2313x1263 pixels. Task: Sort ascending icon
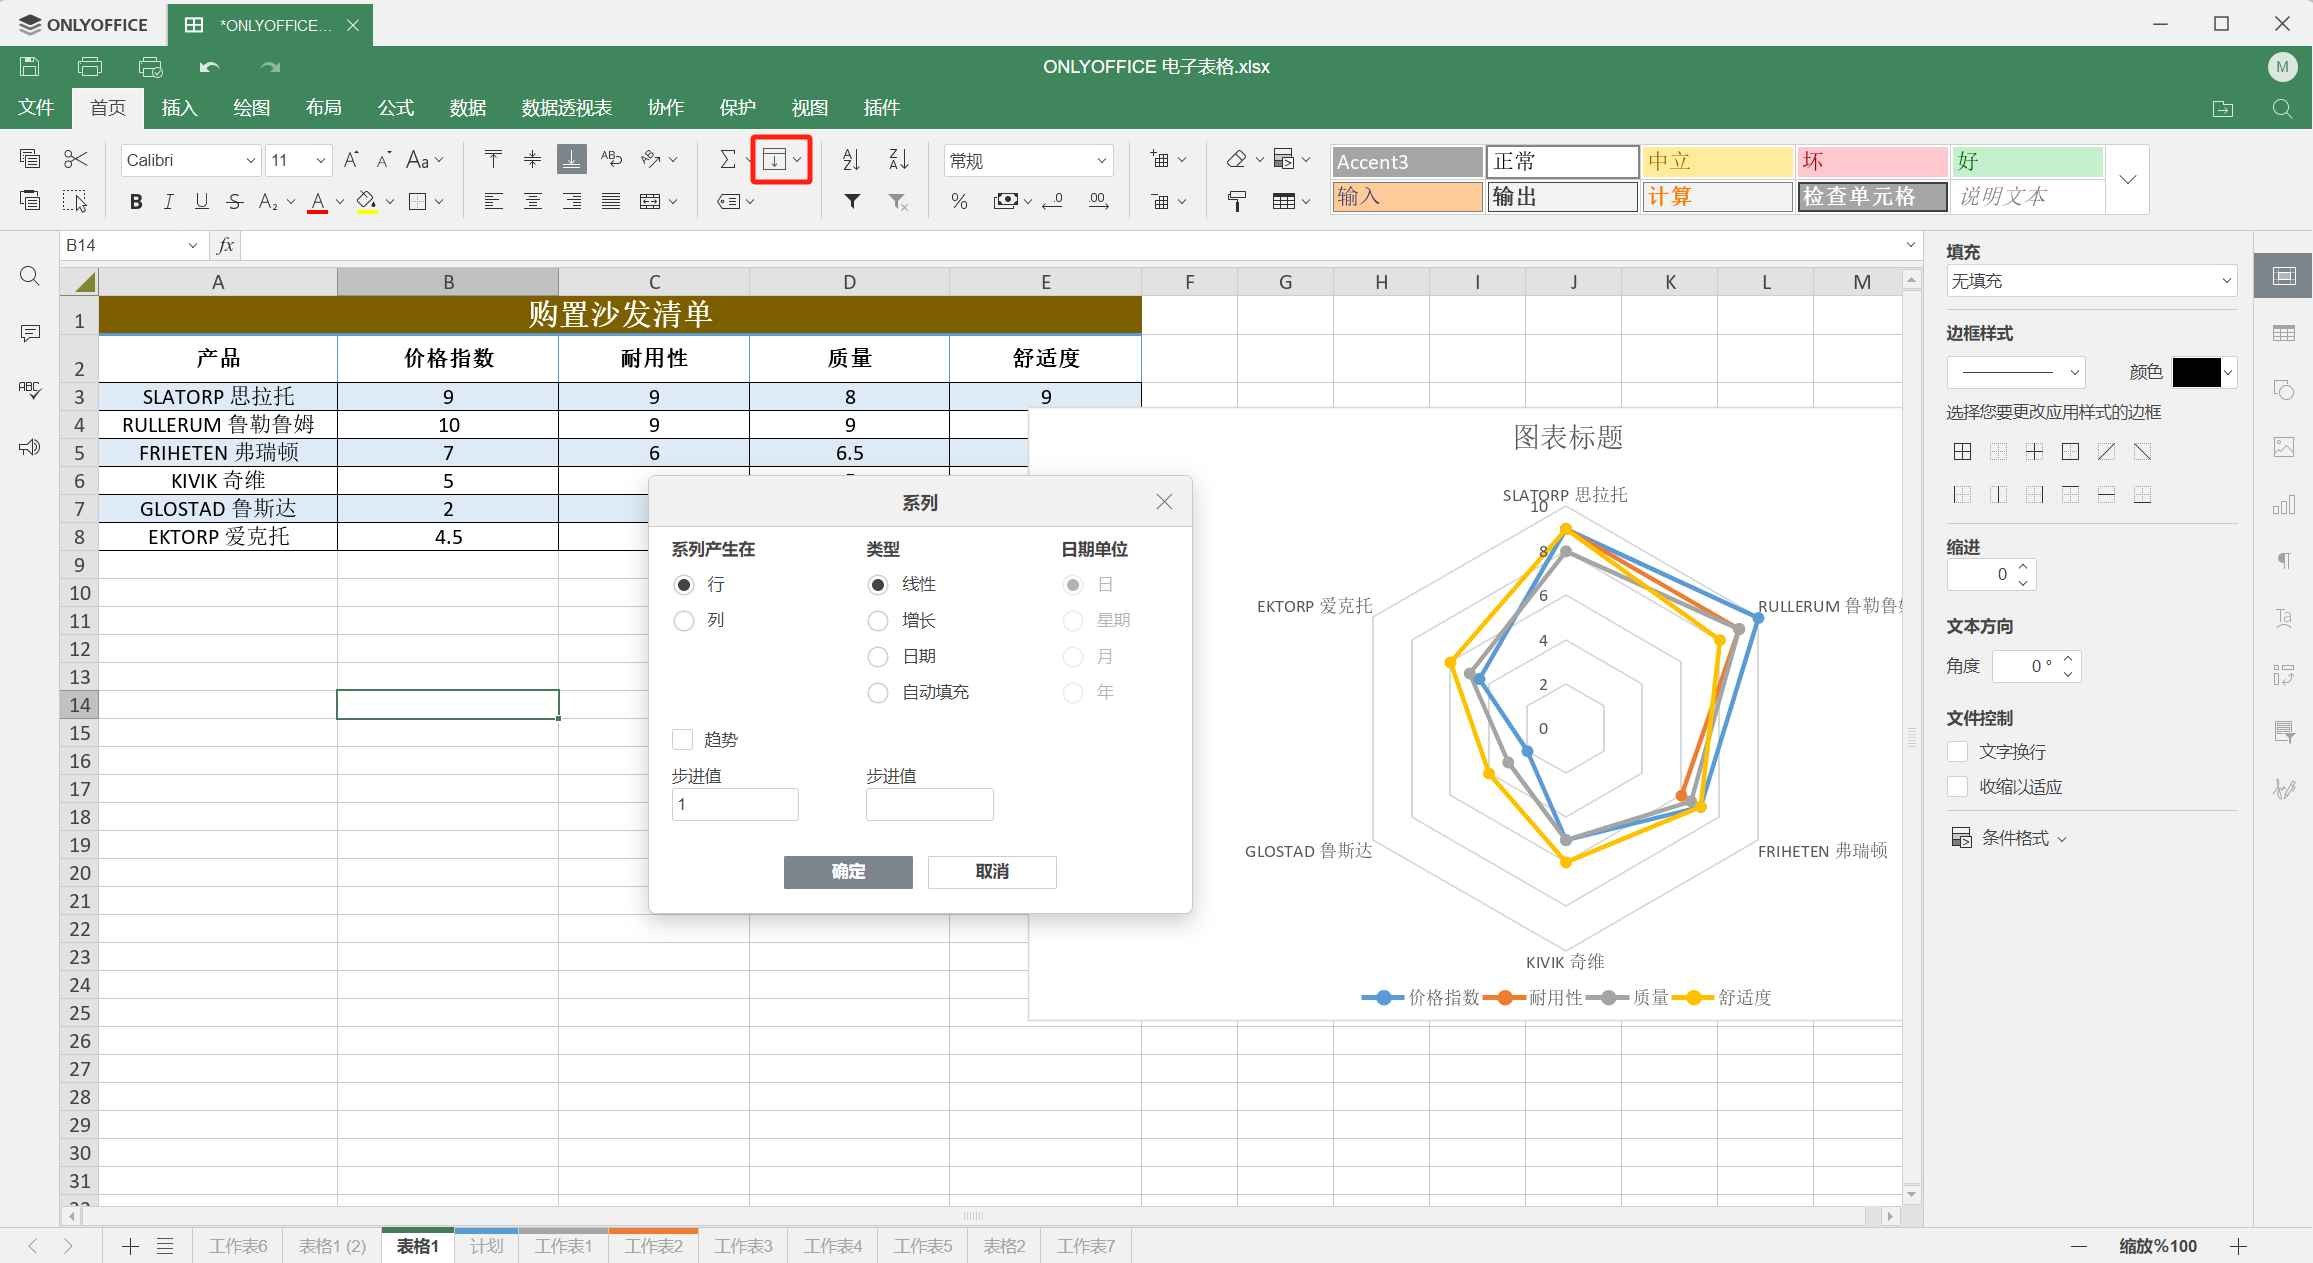pyautogui.click(x=851, y=159)
